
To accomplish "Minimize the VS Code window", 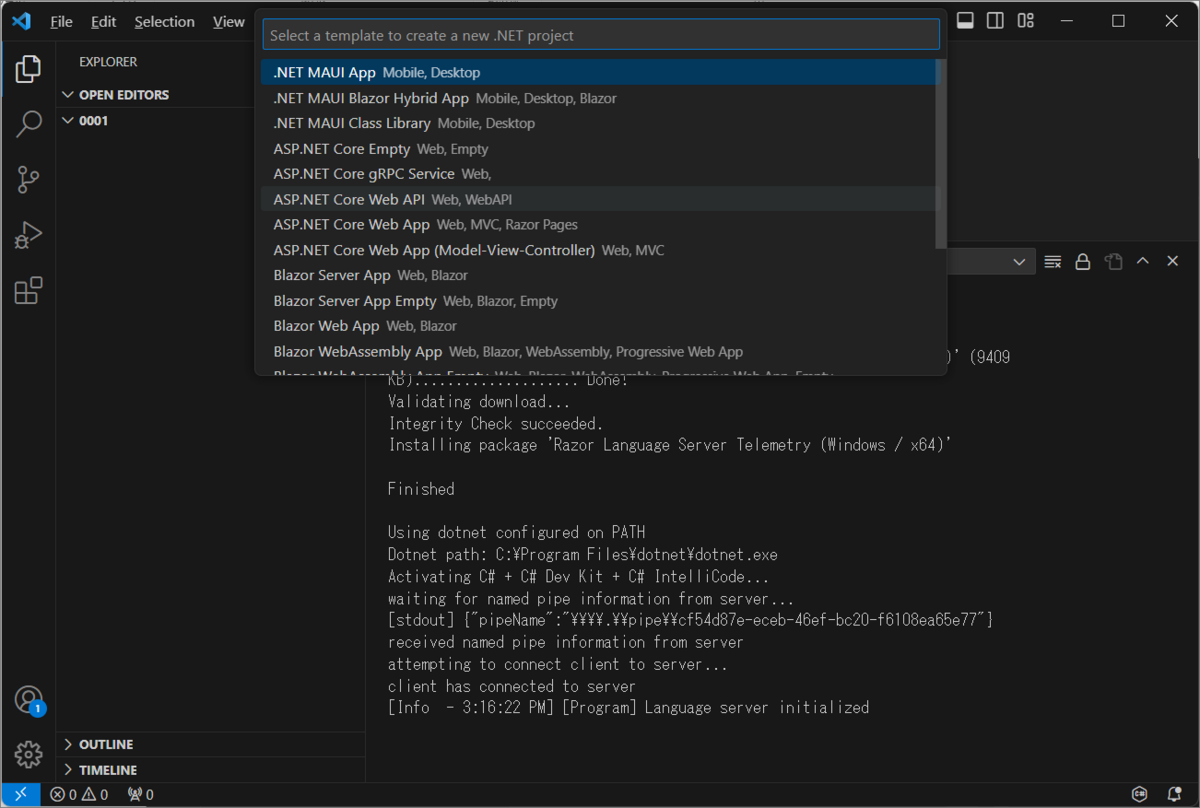I will (x=1066, y=21).
